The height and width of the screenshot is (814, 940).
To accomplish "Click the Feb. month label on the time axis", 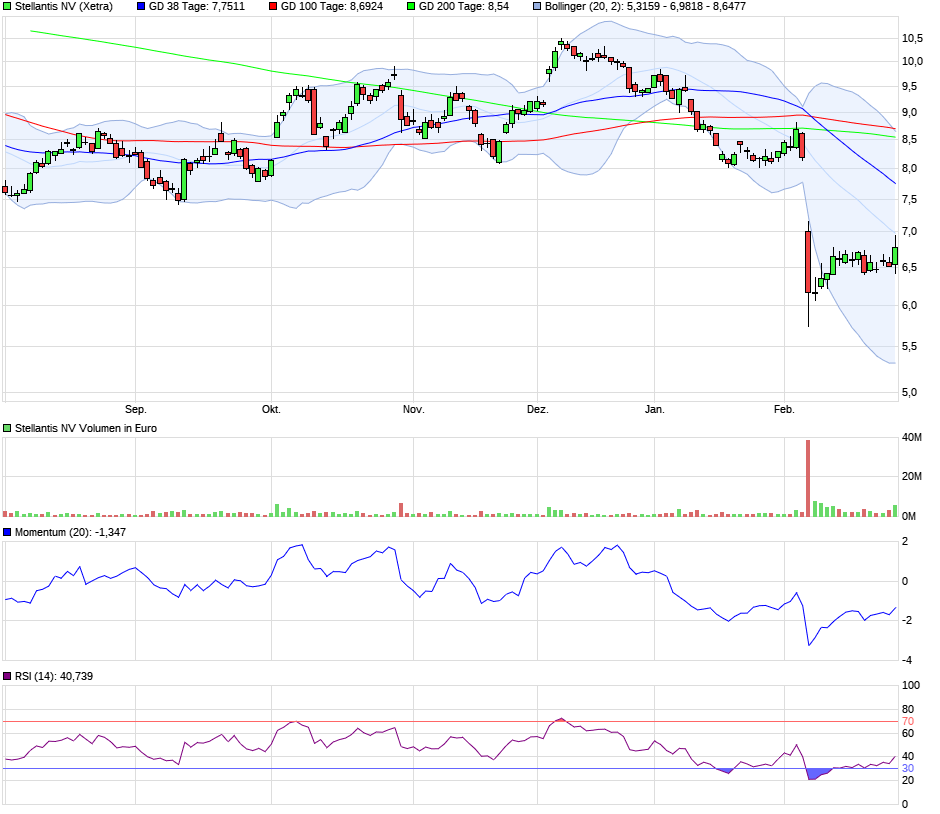I will coord(784,409).
